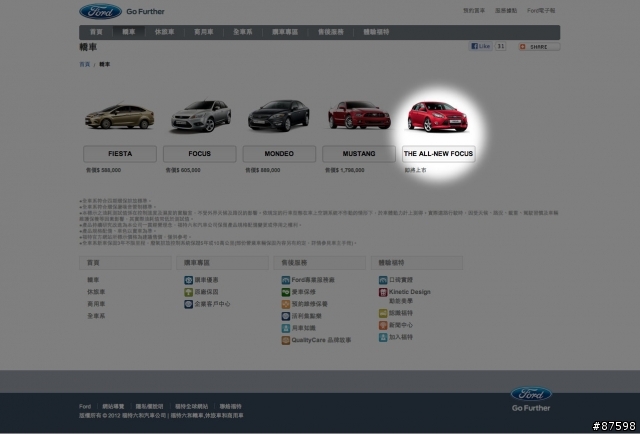Click the Fiesta price text 售價$ 588,000
This screenshot has height=434, width=640.
pos(103,170)
